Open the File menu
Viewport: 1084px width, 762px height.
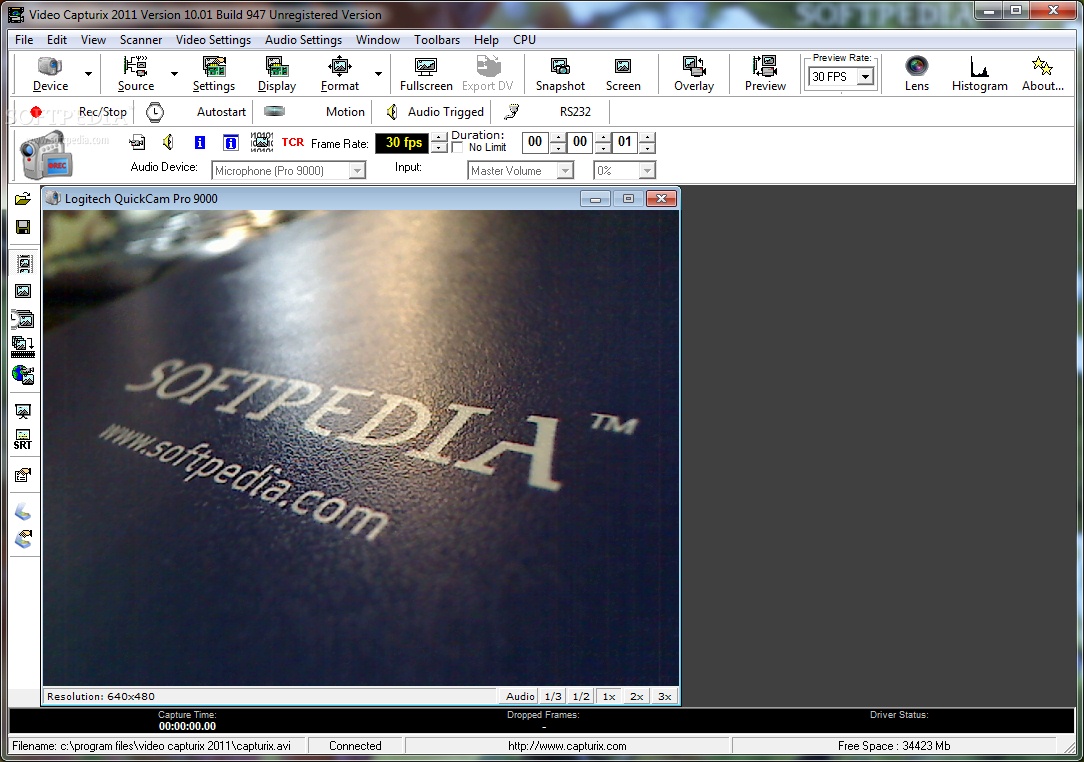pyautogui.click(x=24, y=39)
